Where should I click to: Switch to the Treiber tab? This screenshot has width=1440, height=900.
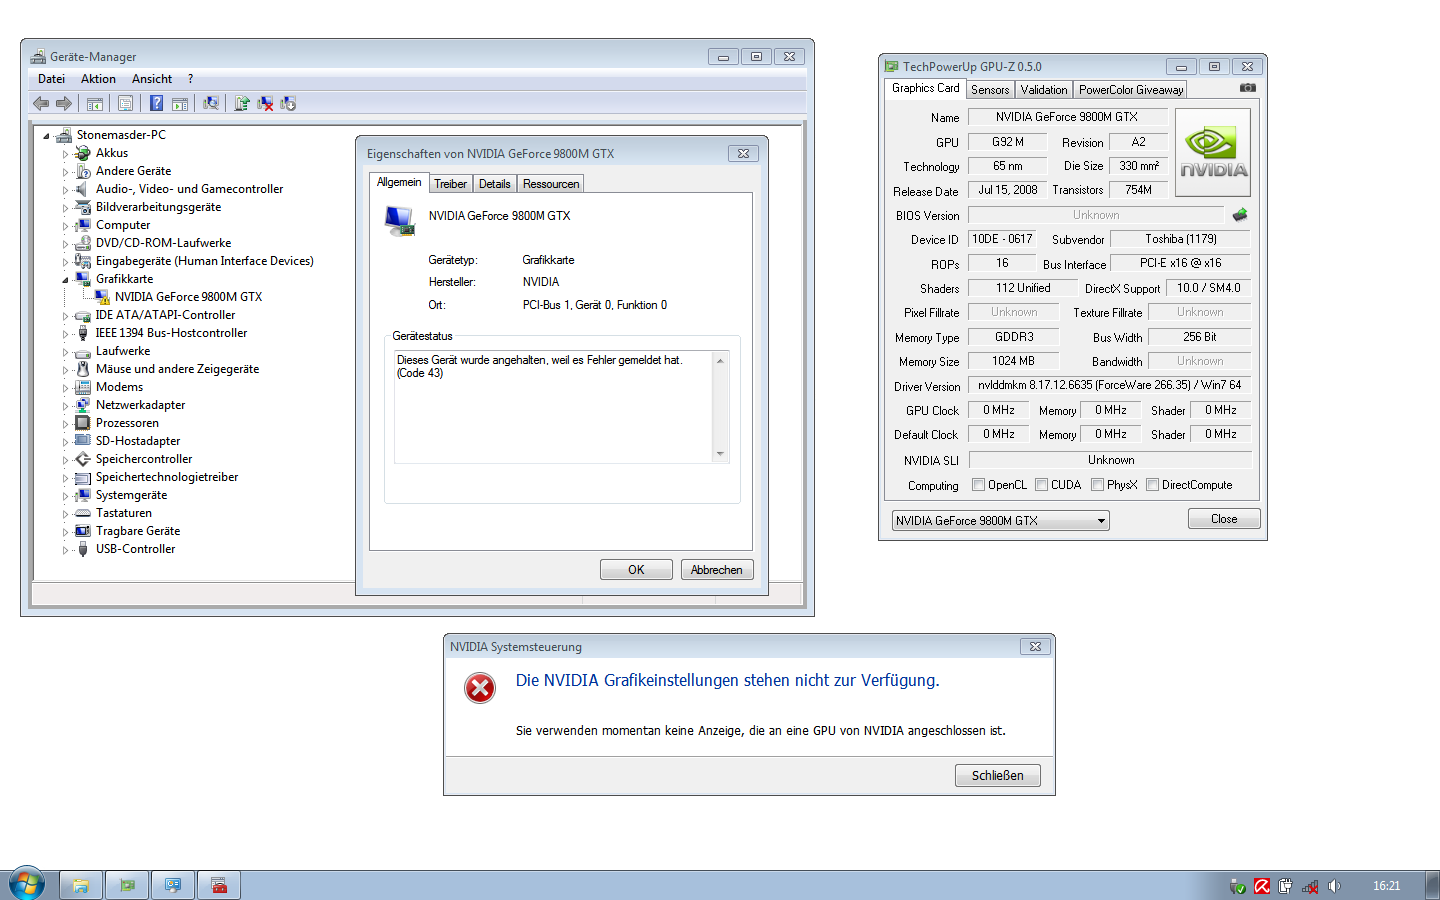point(450,184)
